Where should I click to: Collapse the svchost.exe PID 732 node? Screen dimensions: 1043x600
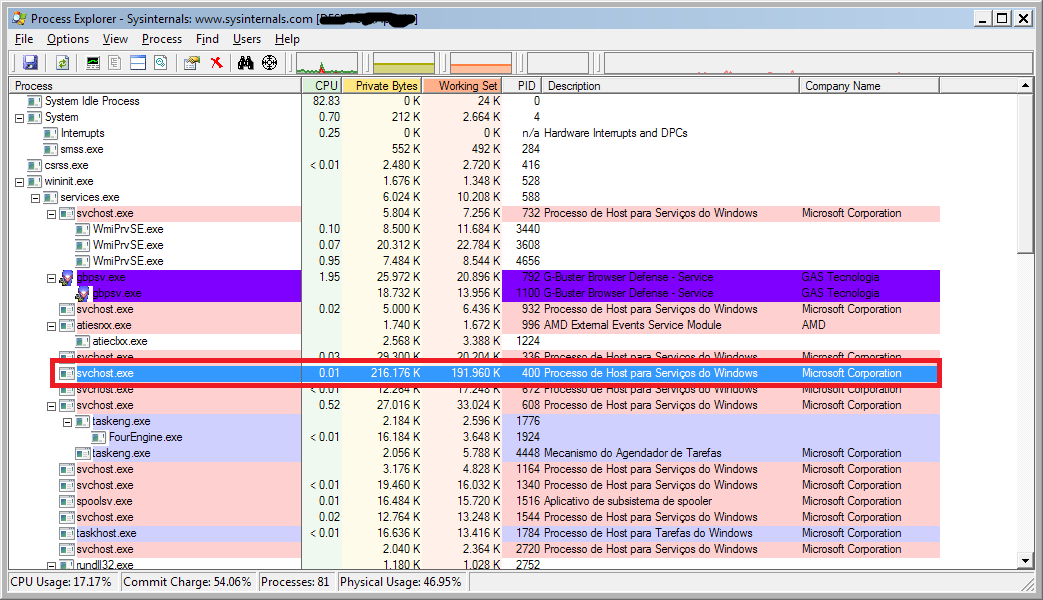(x=51, y=214)
